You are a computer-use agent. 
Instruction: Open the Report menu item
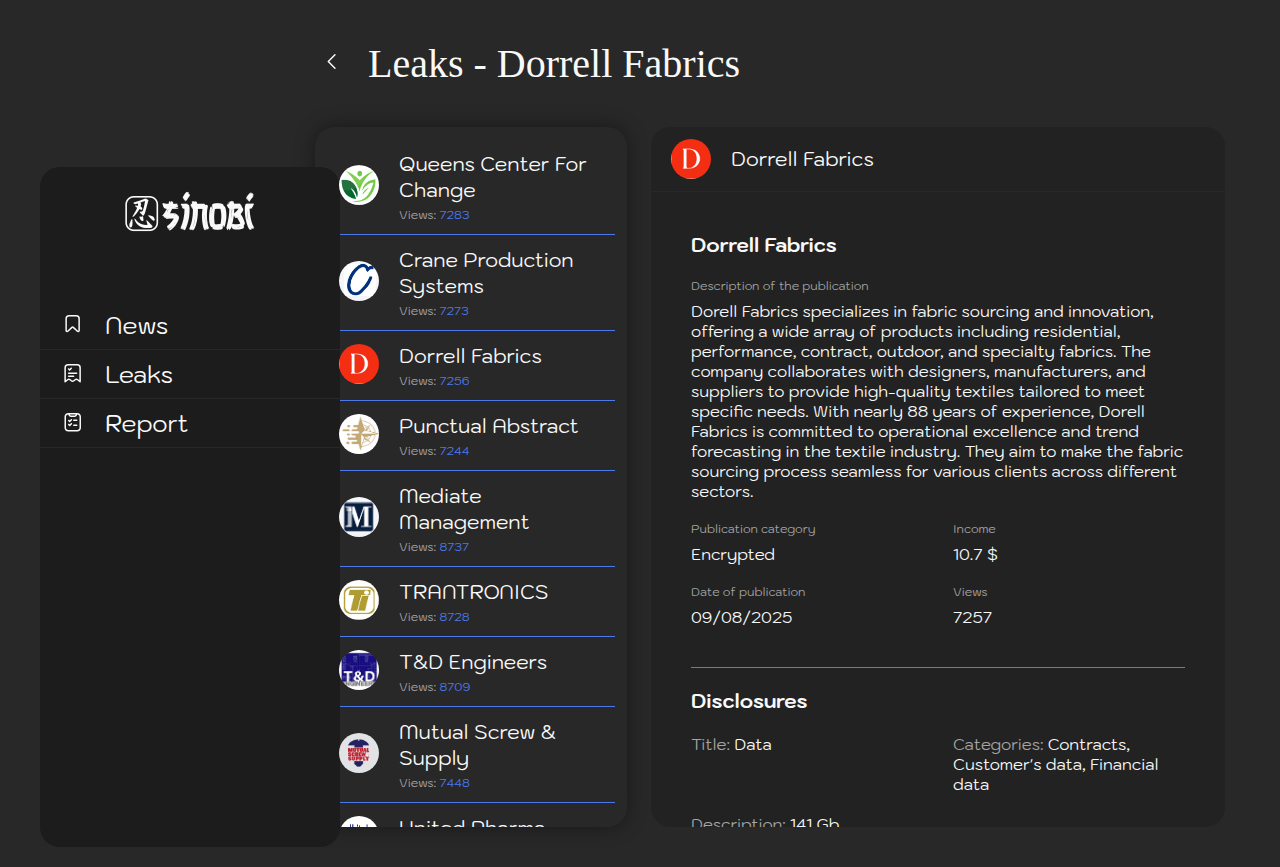[x=146, y=424]
